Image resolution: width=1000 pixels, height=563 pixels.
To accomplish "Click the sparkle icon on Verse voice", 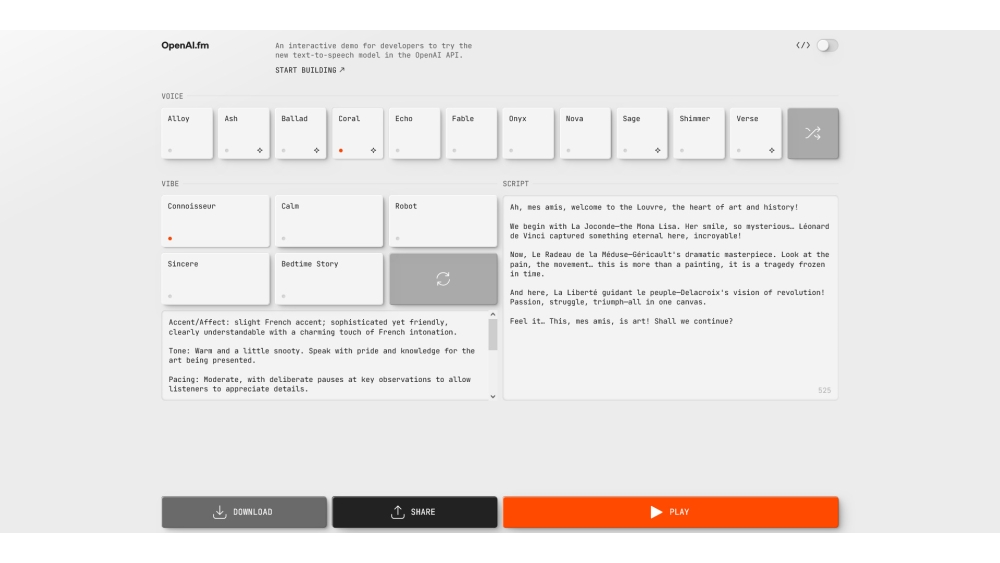I will (771, 151).
